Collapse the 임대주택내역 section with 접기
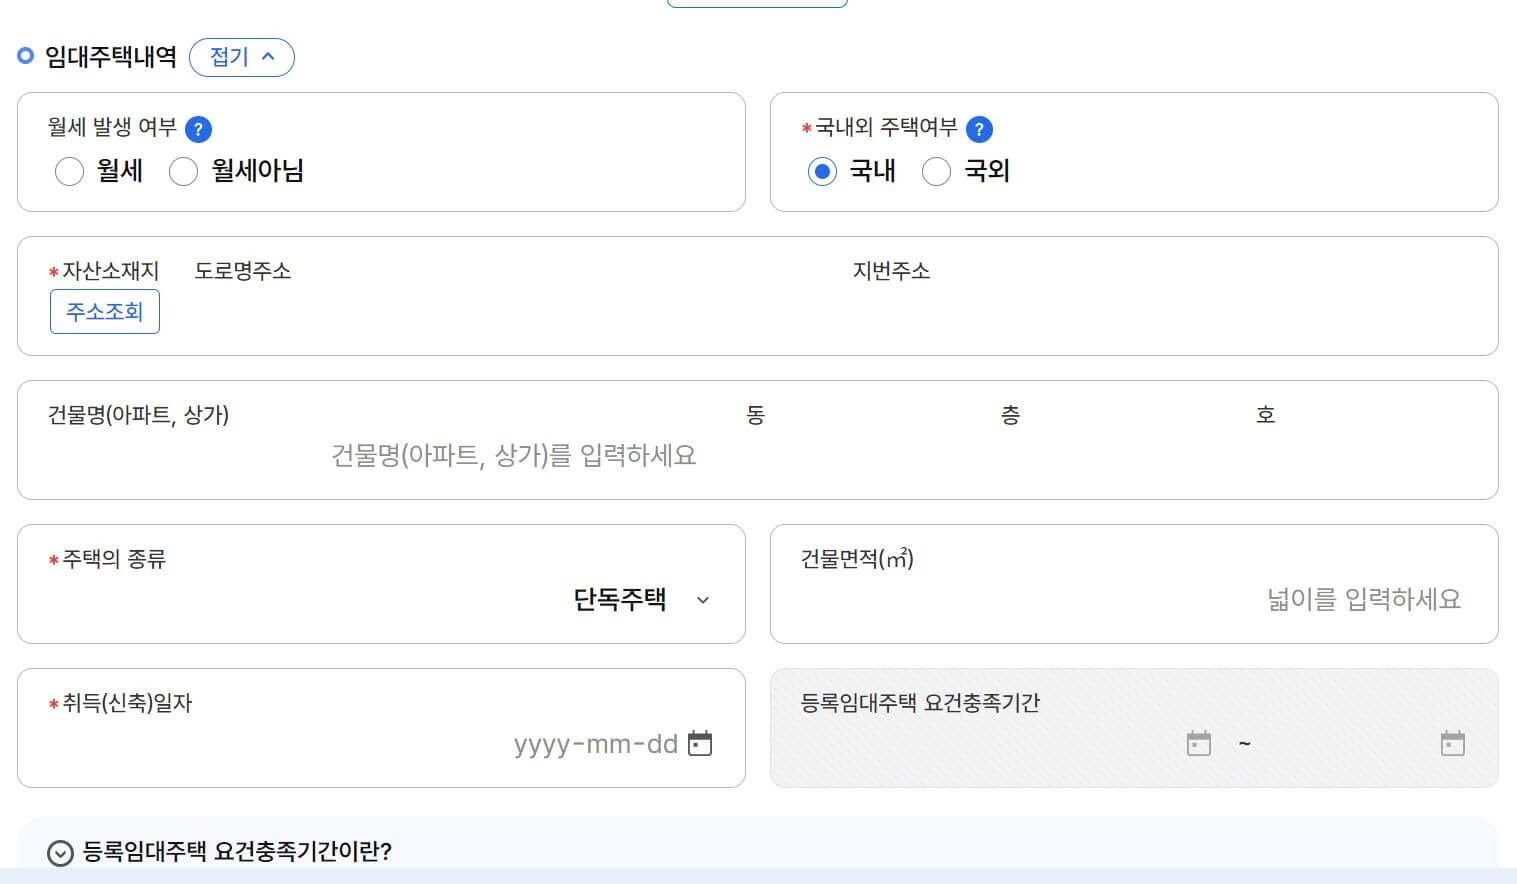The height and width of the screenshot is (884, 1517). 241,57
